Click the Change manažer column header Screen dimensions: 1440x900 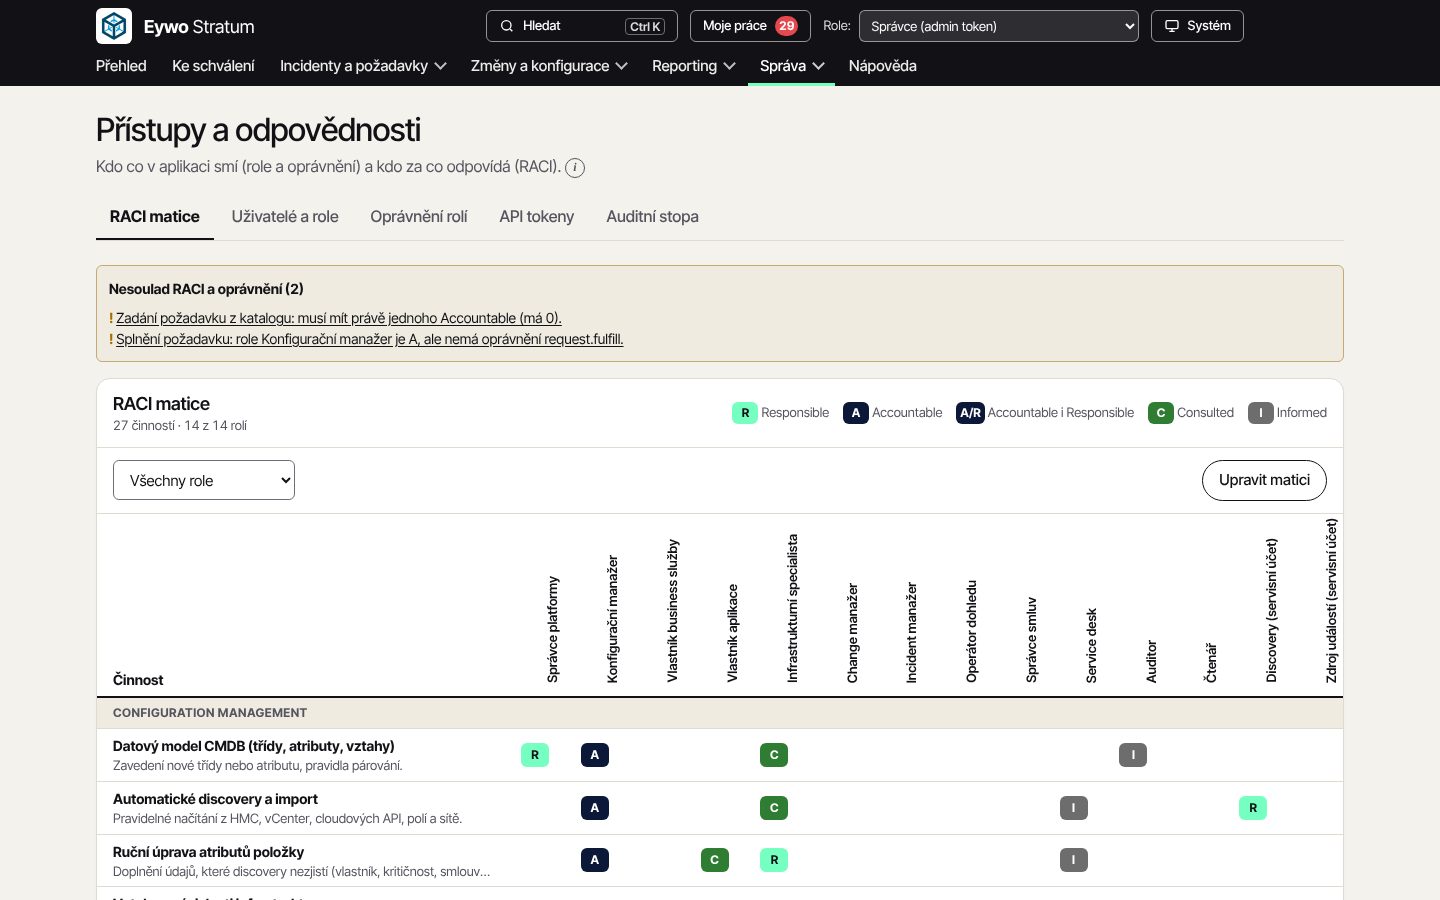point(852,633)
